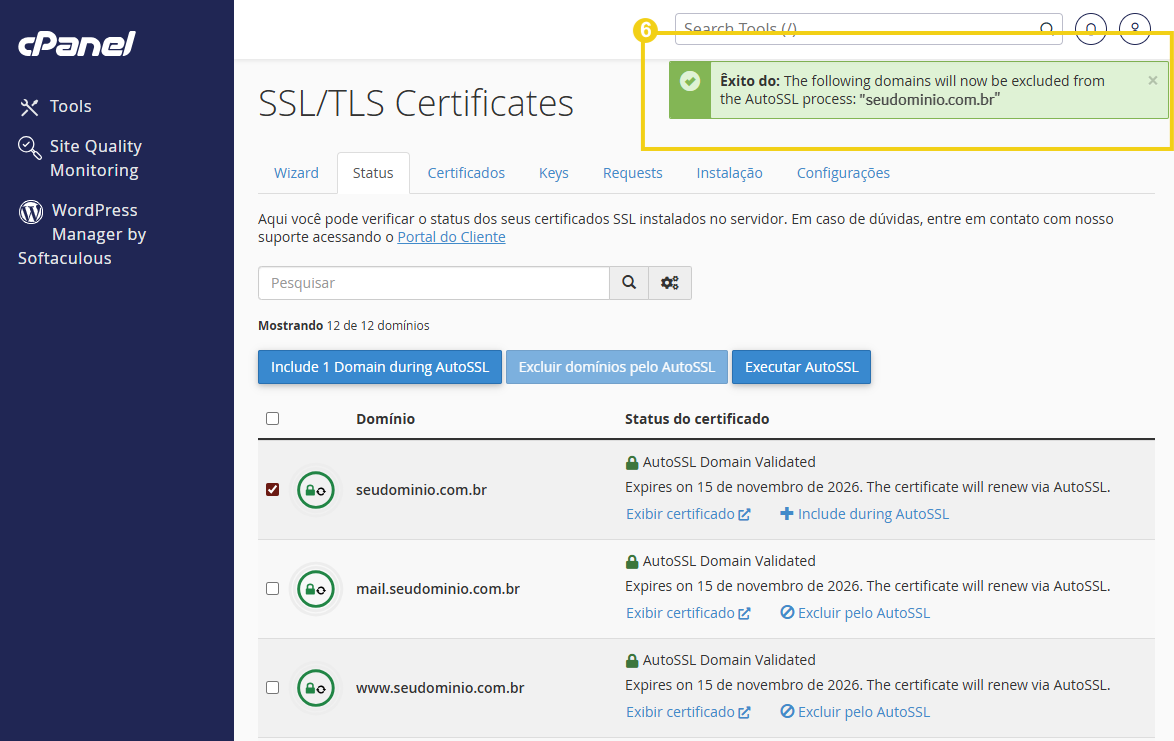1174x741 pixels.
Task: Click the SSL/TLS Certificates page heading
Action: pos(416,103)
